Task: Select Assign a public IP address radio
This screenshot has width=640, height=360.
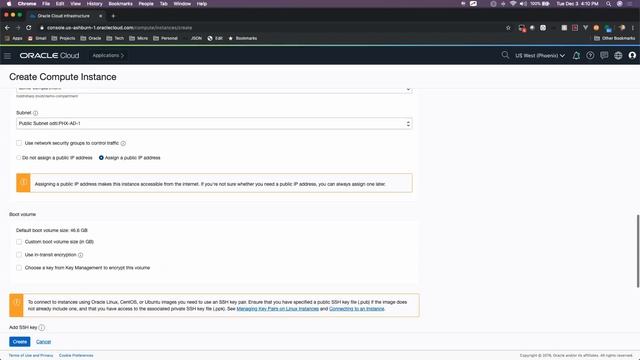Action: click(x=101, y=158)
